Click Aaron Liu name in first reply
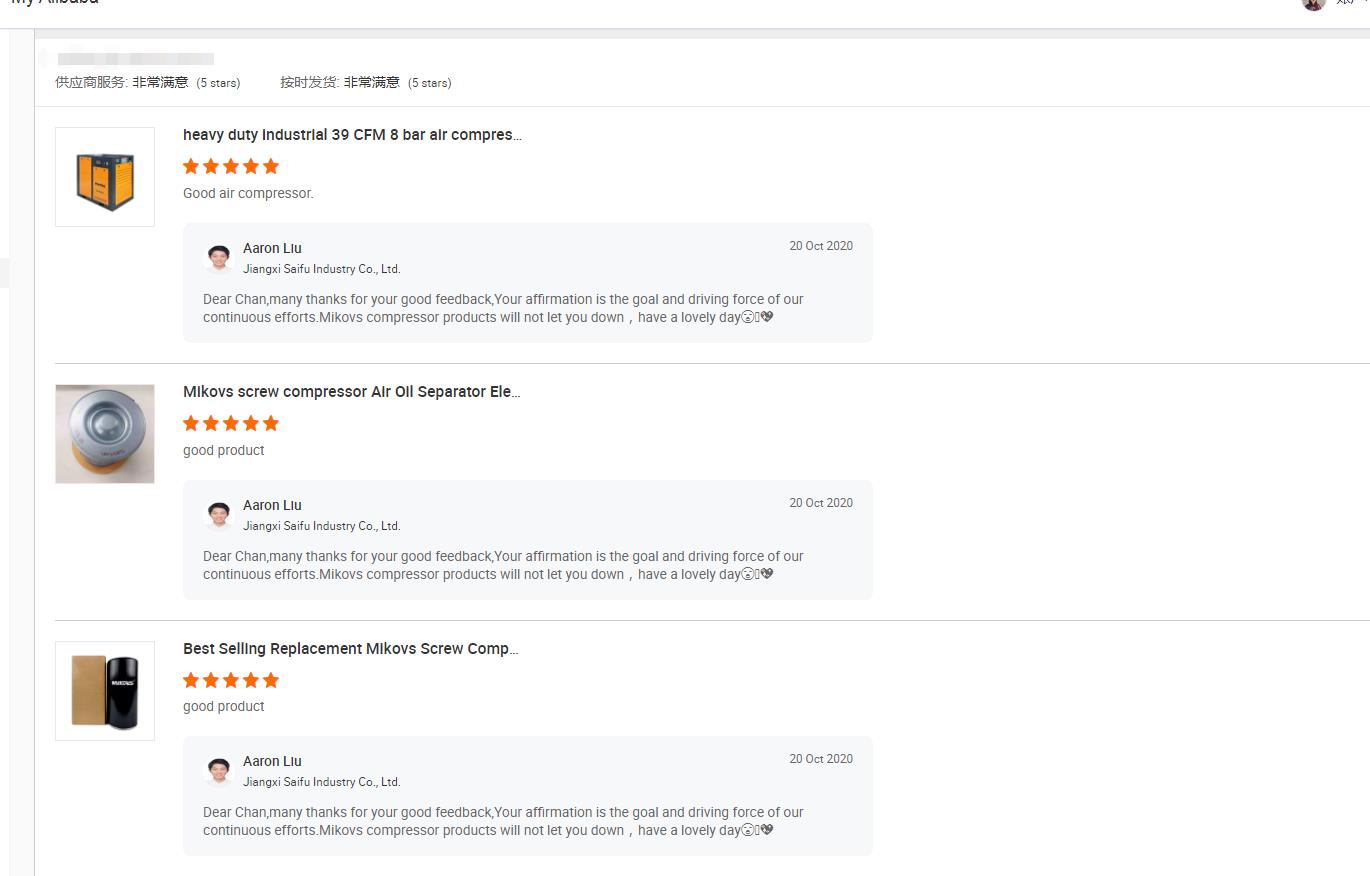Image resolution: width=1370 pixels, height=876 pixels. pos(272,248)
